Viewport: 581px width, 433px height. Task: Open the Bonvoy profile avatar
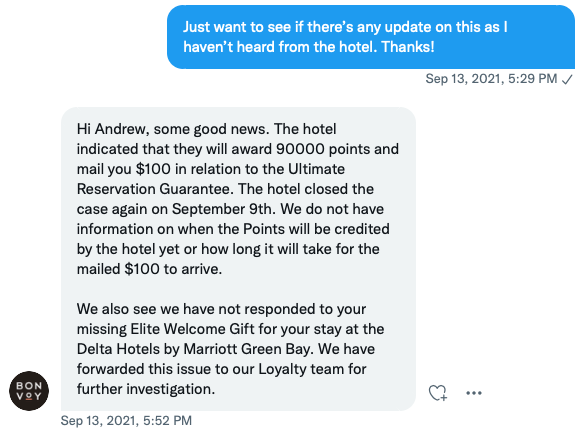point(29,391)
